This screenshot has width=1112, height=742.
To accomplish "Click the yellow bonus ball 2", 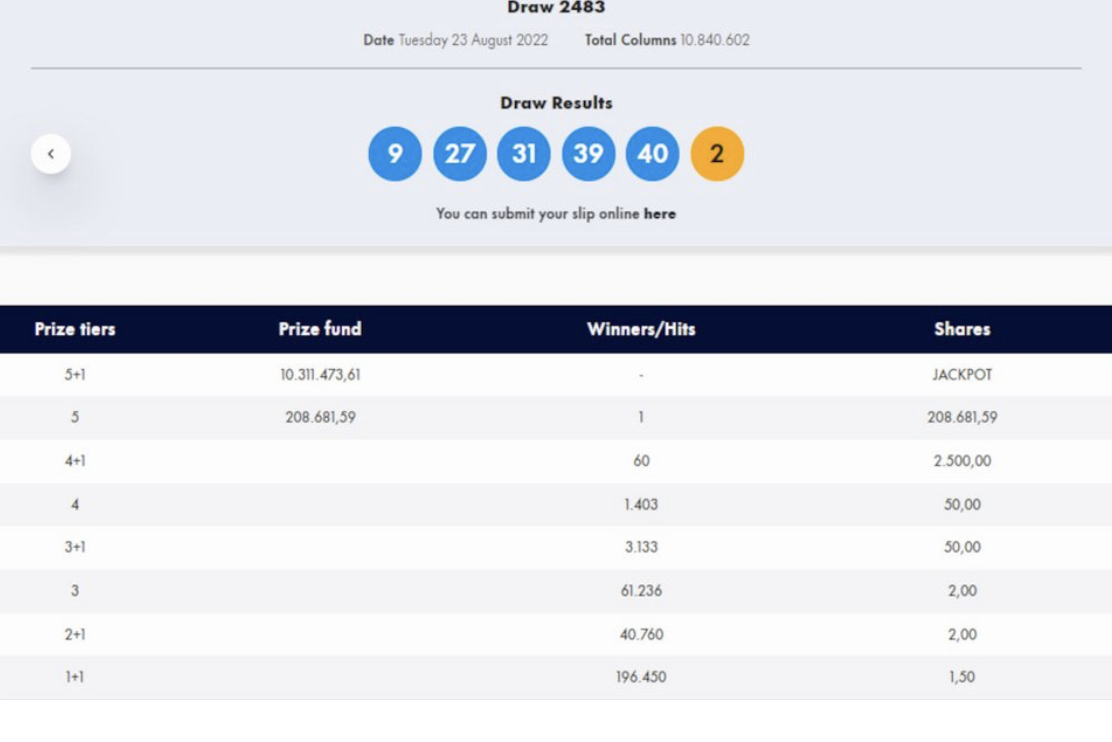I will 717,154.
